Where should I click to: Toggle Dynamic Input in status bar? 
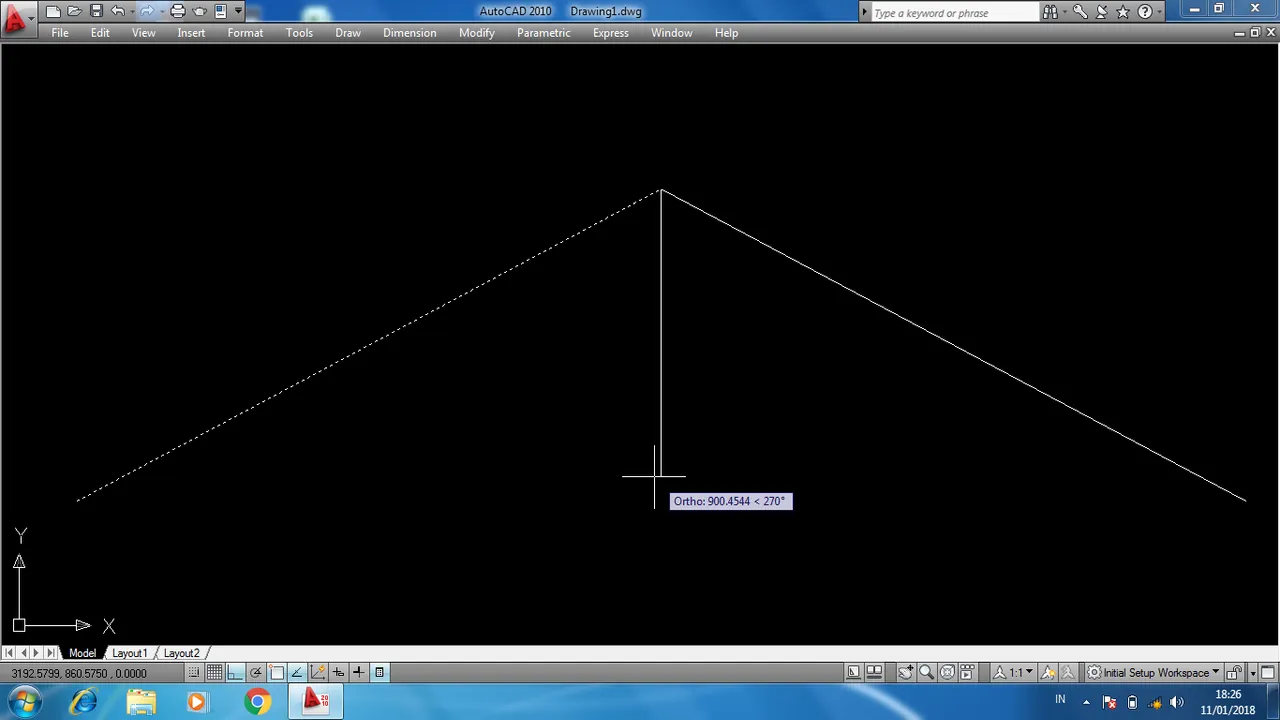point(338,673)
